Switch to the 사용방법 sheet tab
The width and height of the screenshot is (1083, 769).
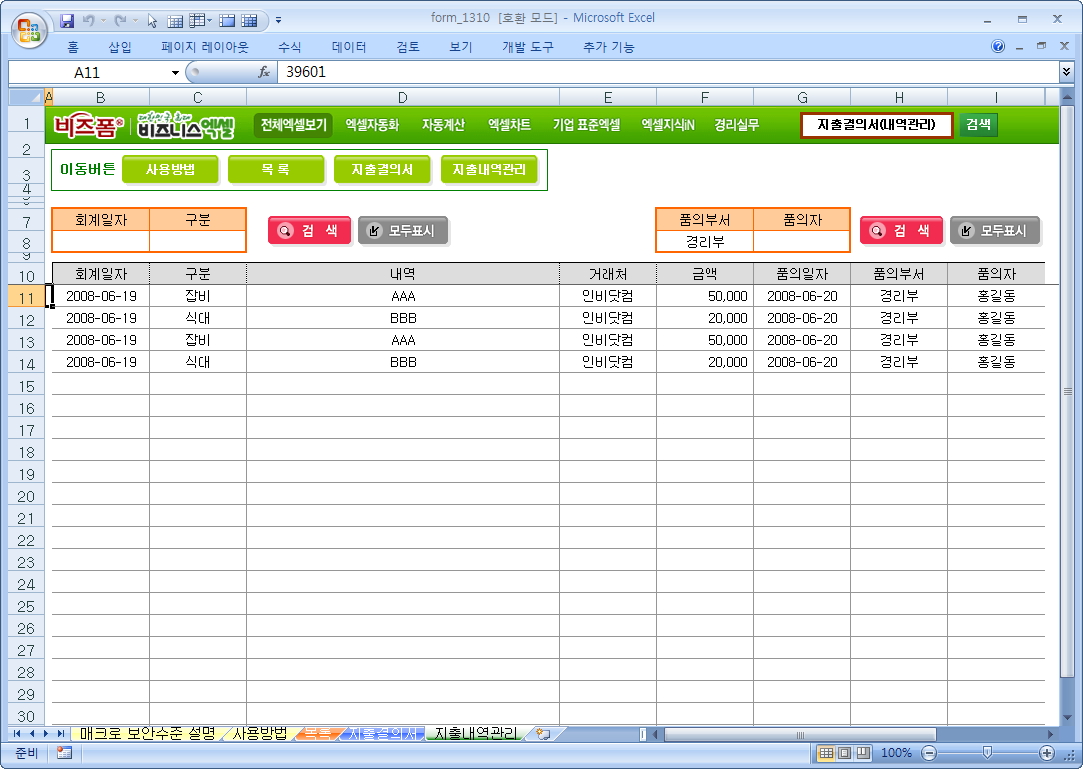(x=259, y=733)
